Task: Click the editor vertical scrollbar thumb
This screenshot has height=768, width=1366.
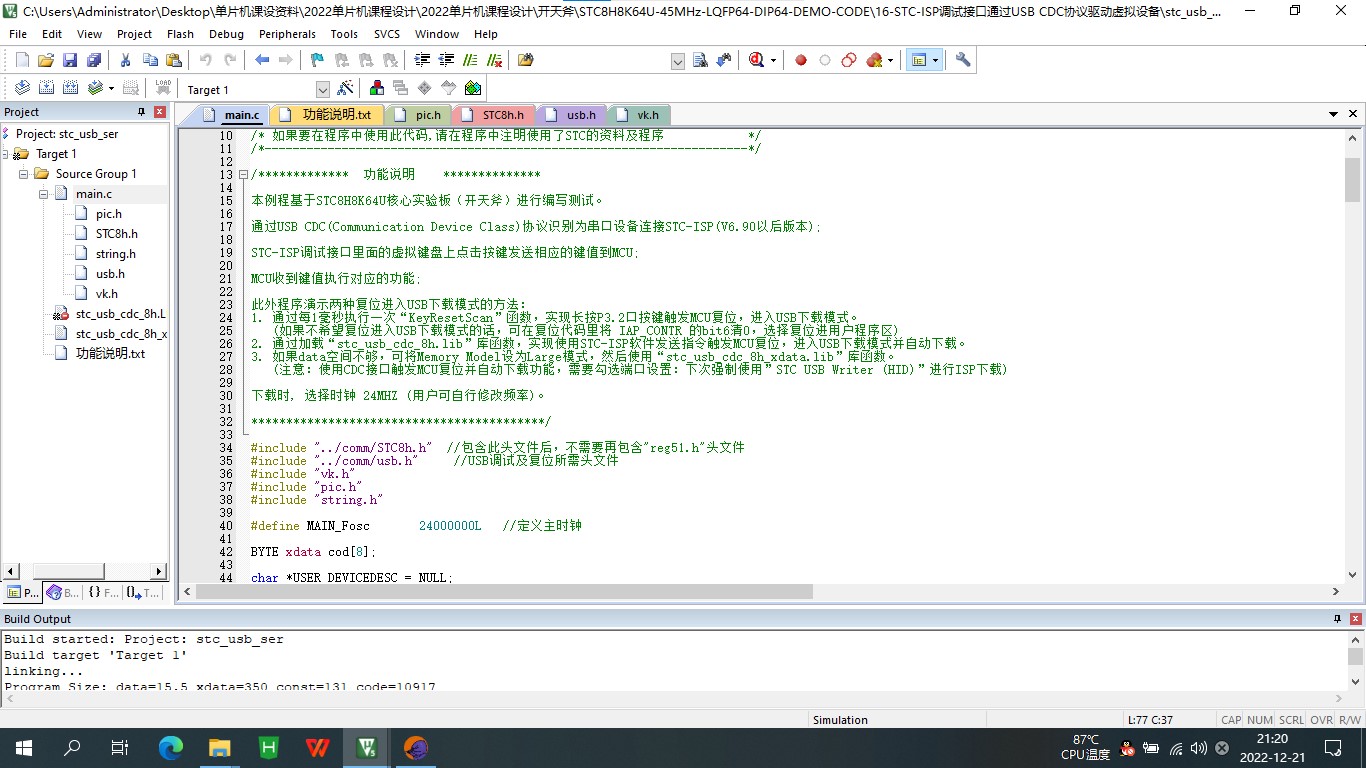Action: point(1352,179)
